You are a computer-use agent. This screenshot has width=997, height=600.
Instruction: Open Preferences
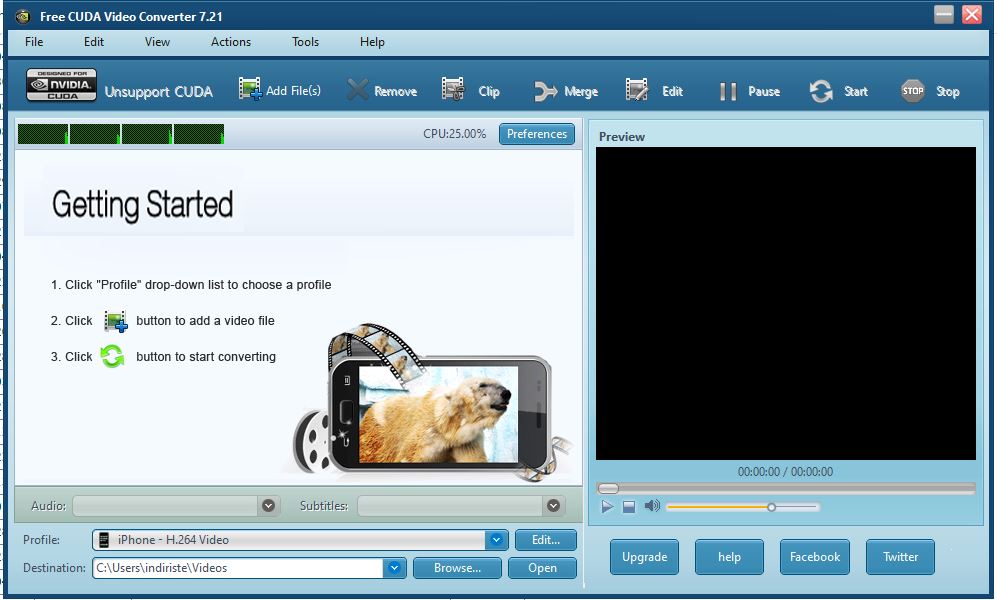coord(537,134)
